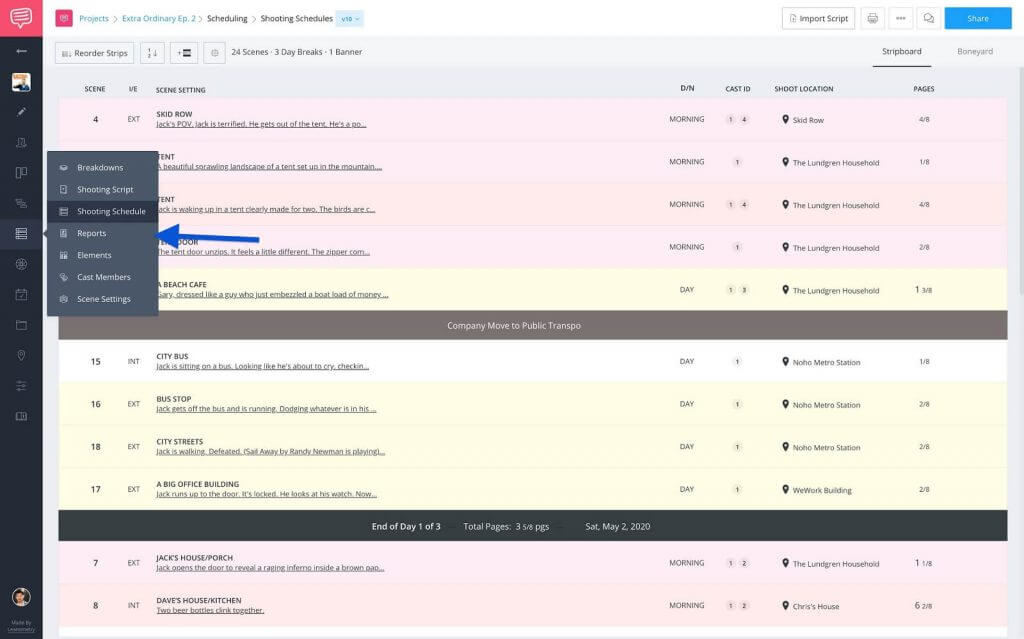The image size is (1024, 639).
Task: Click the film wheel icon in the sidebar
Action: (21, 264)
